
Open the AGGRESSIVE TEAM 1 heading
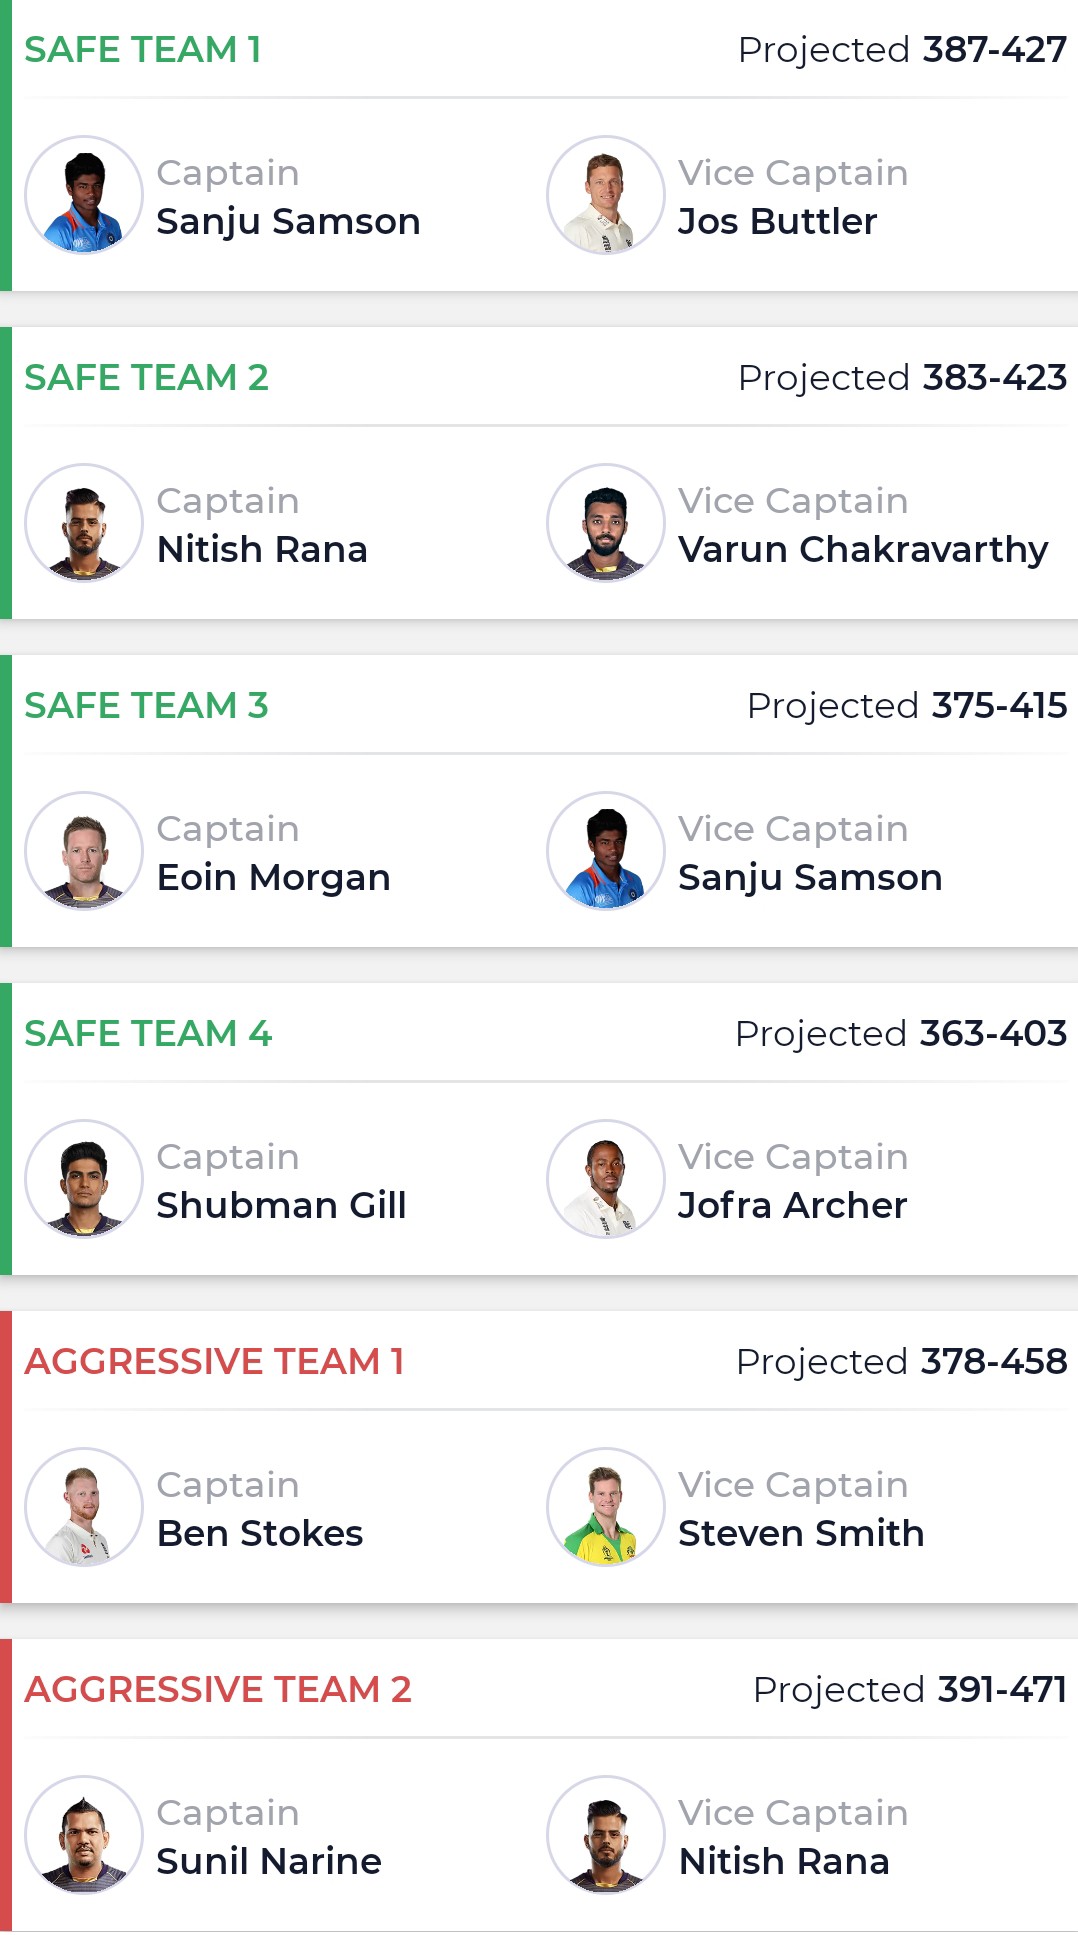click(x=215, y=1361)
